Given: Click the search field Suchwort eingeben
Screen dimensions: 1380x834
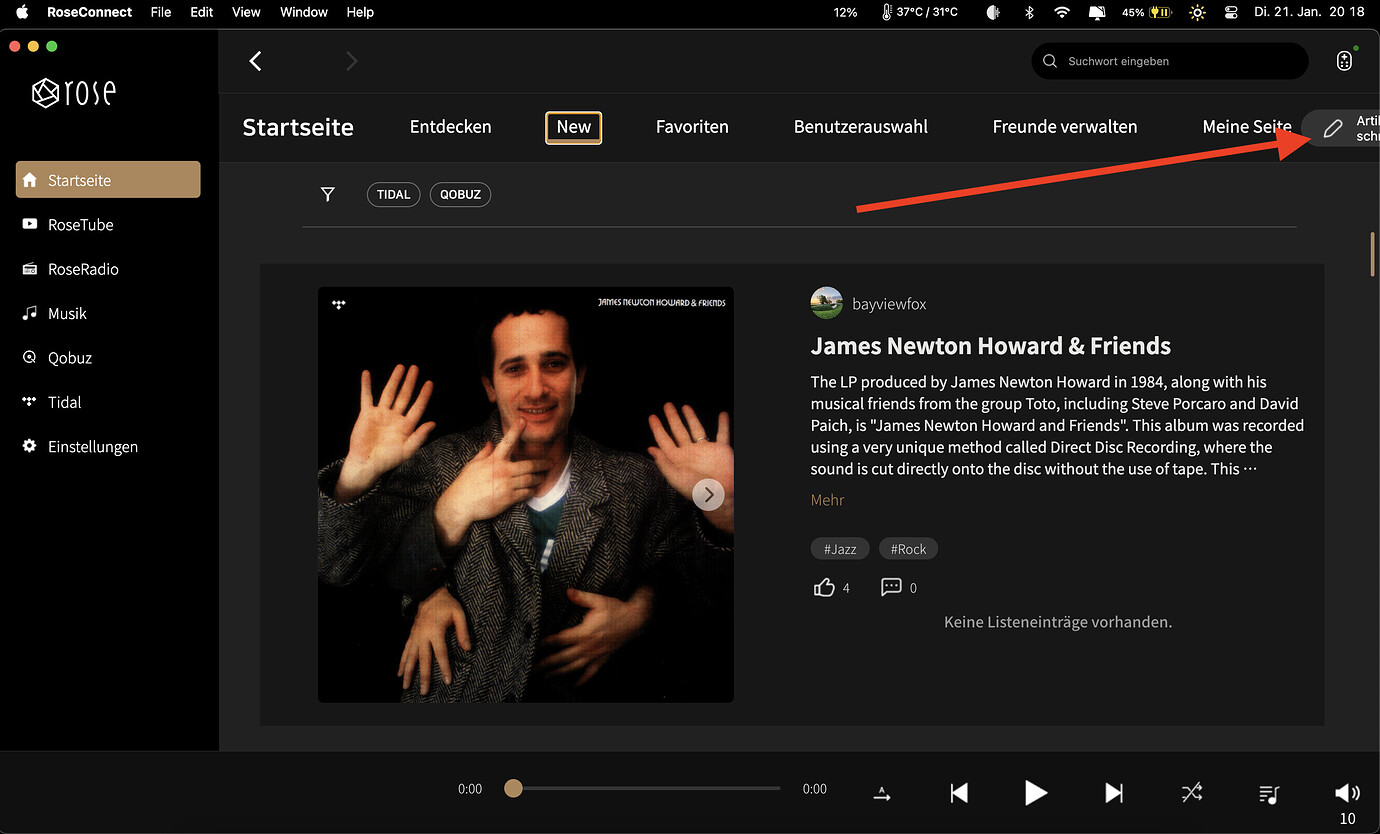Looking at the screenshot, I should [x=1170, y=61].
